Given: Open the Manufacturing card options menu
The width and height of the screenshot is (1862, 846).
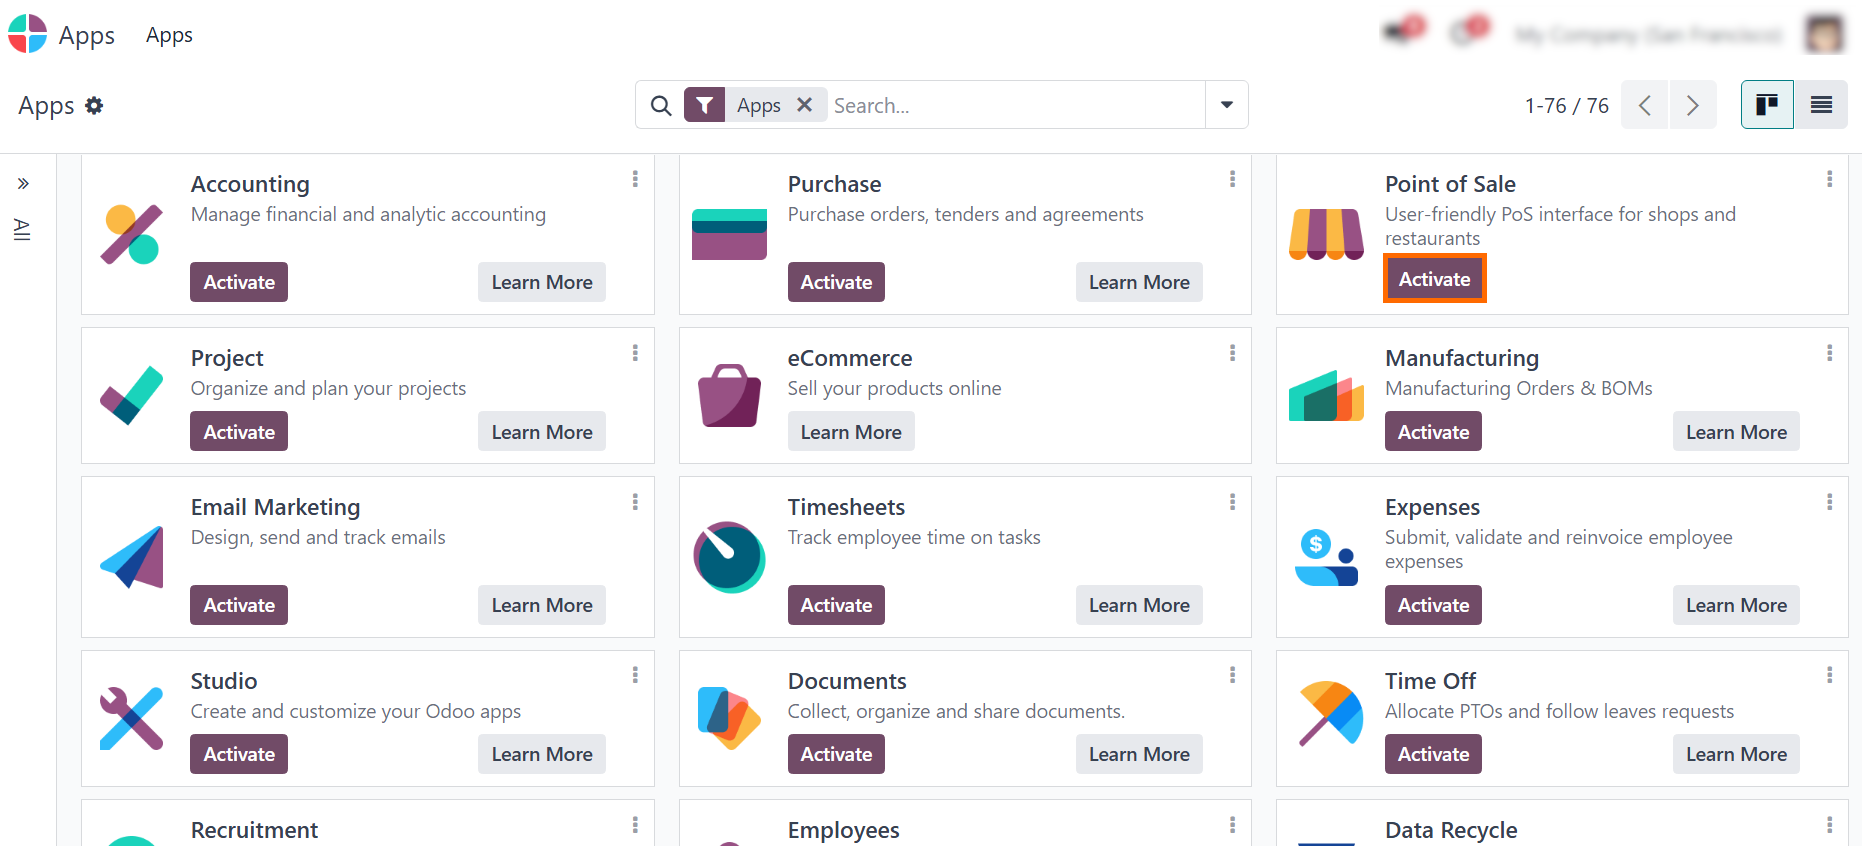Looking at the screenshot, I should (x=1829, y=353).
